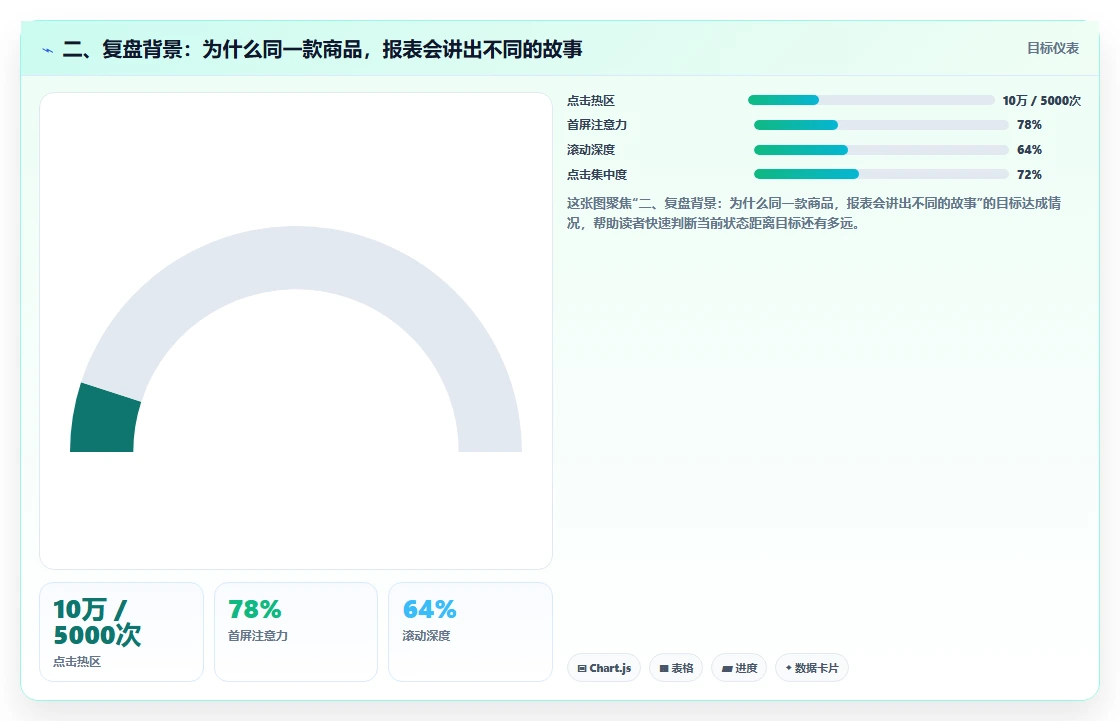Select the 78% 首屏注意力 data card

296,632
